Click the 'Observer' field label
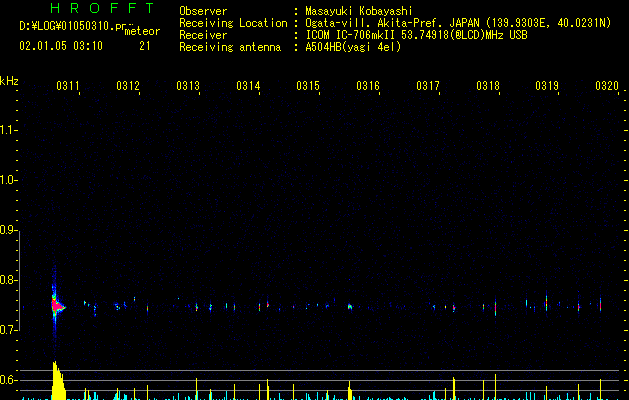Screen dimensions: 629x400 pos(203,11)
